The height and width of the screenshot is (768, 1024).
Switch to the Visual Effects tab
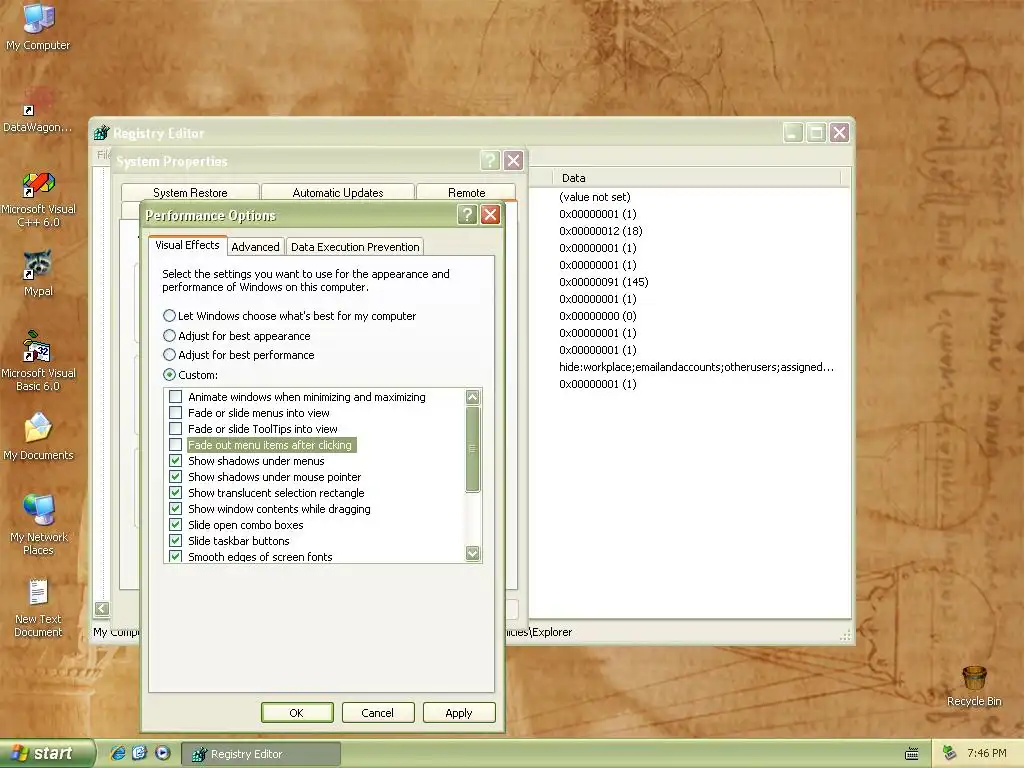tap(187, 245)
